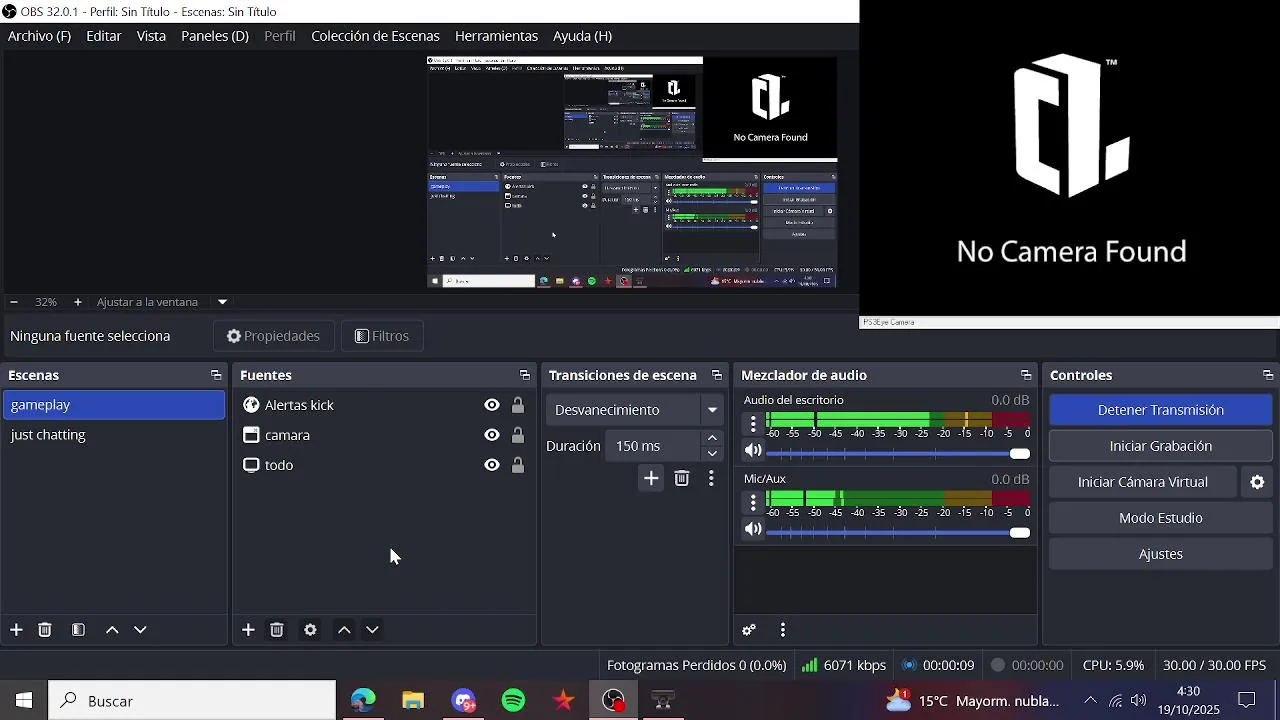Remove transition trash icon
Screen dimensions: 1280x720
point(682,479)
